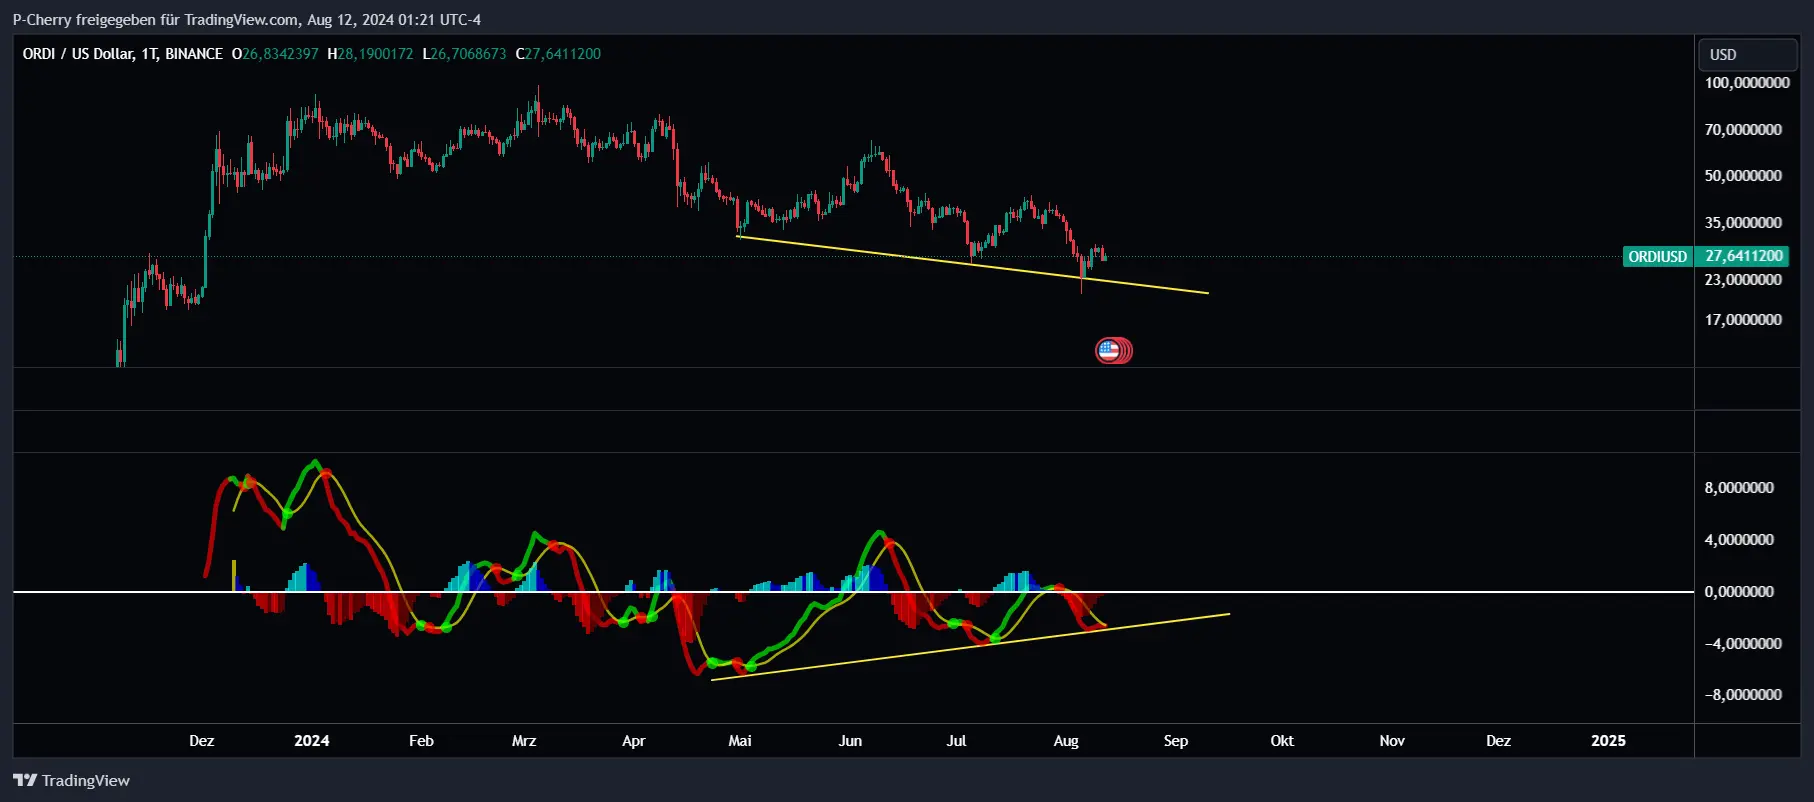
Task: Click the Jul label on time axis
Action: 956,741
